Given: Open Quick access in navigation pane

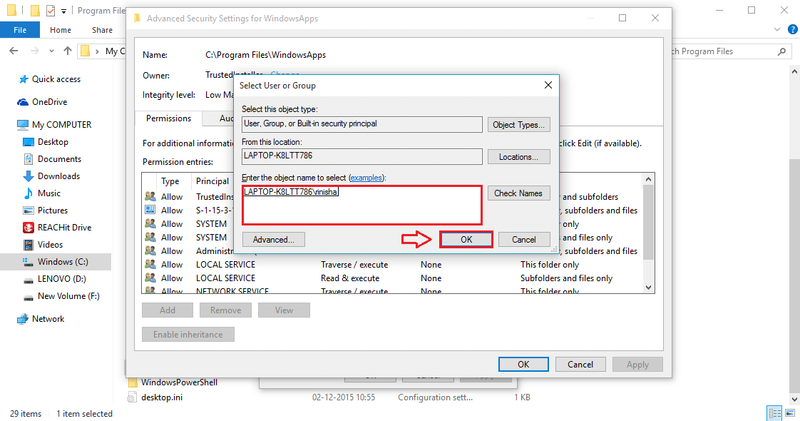Looking at the screenshot, I should coord(56,79).
